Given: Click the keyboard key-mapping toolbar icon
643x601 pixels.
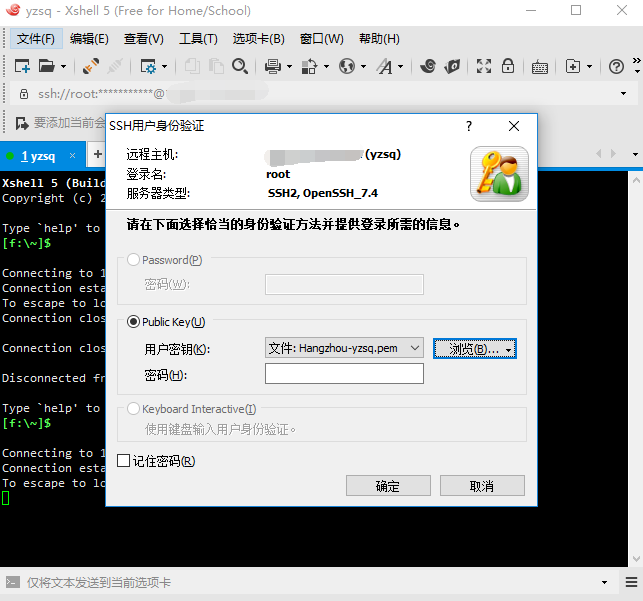Looking at the screenshot, I should click(x=540, y=67).
